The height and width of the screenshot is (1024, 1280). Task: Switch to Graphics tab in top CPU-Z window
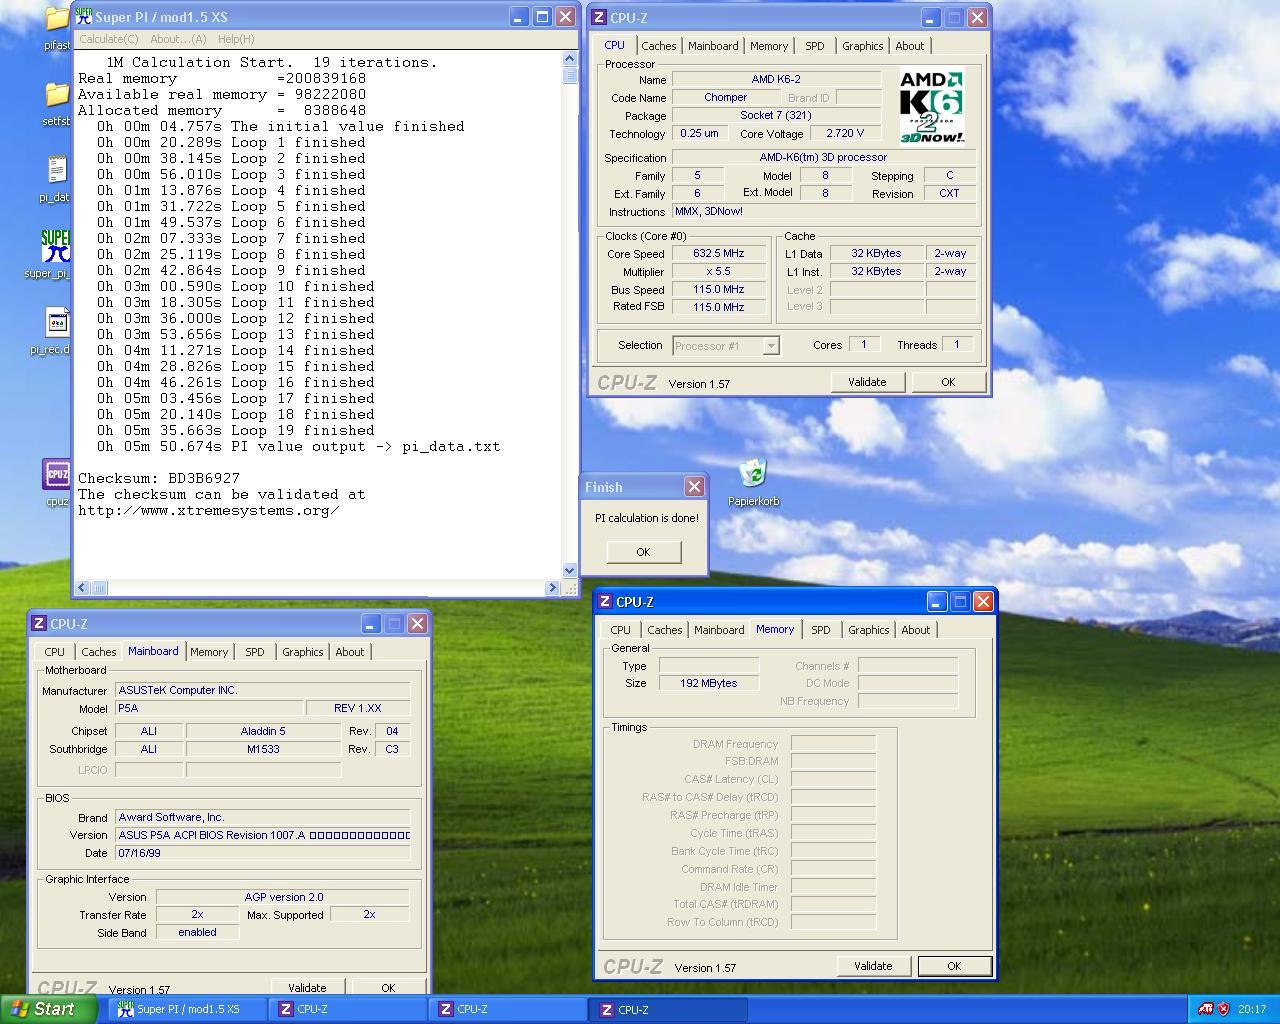(862, 46)
